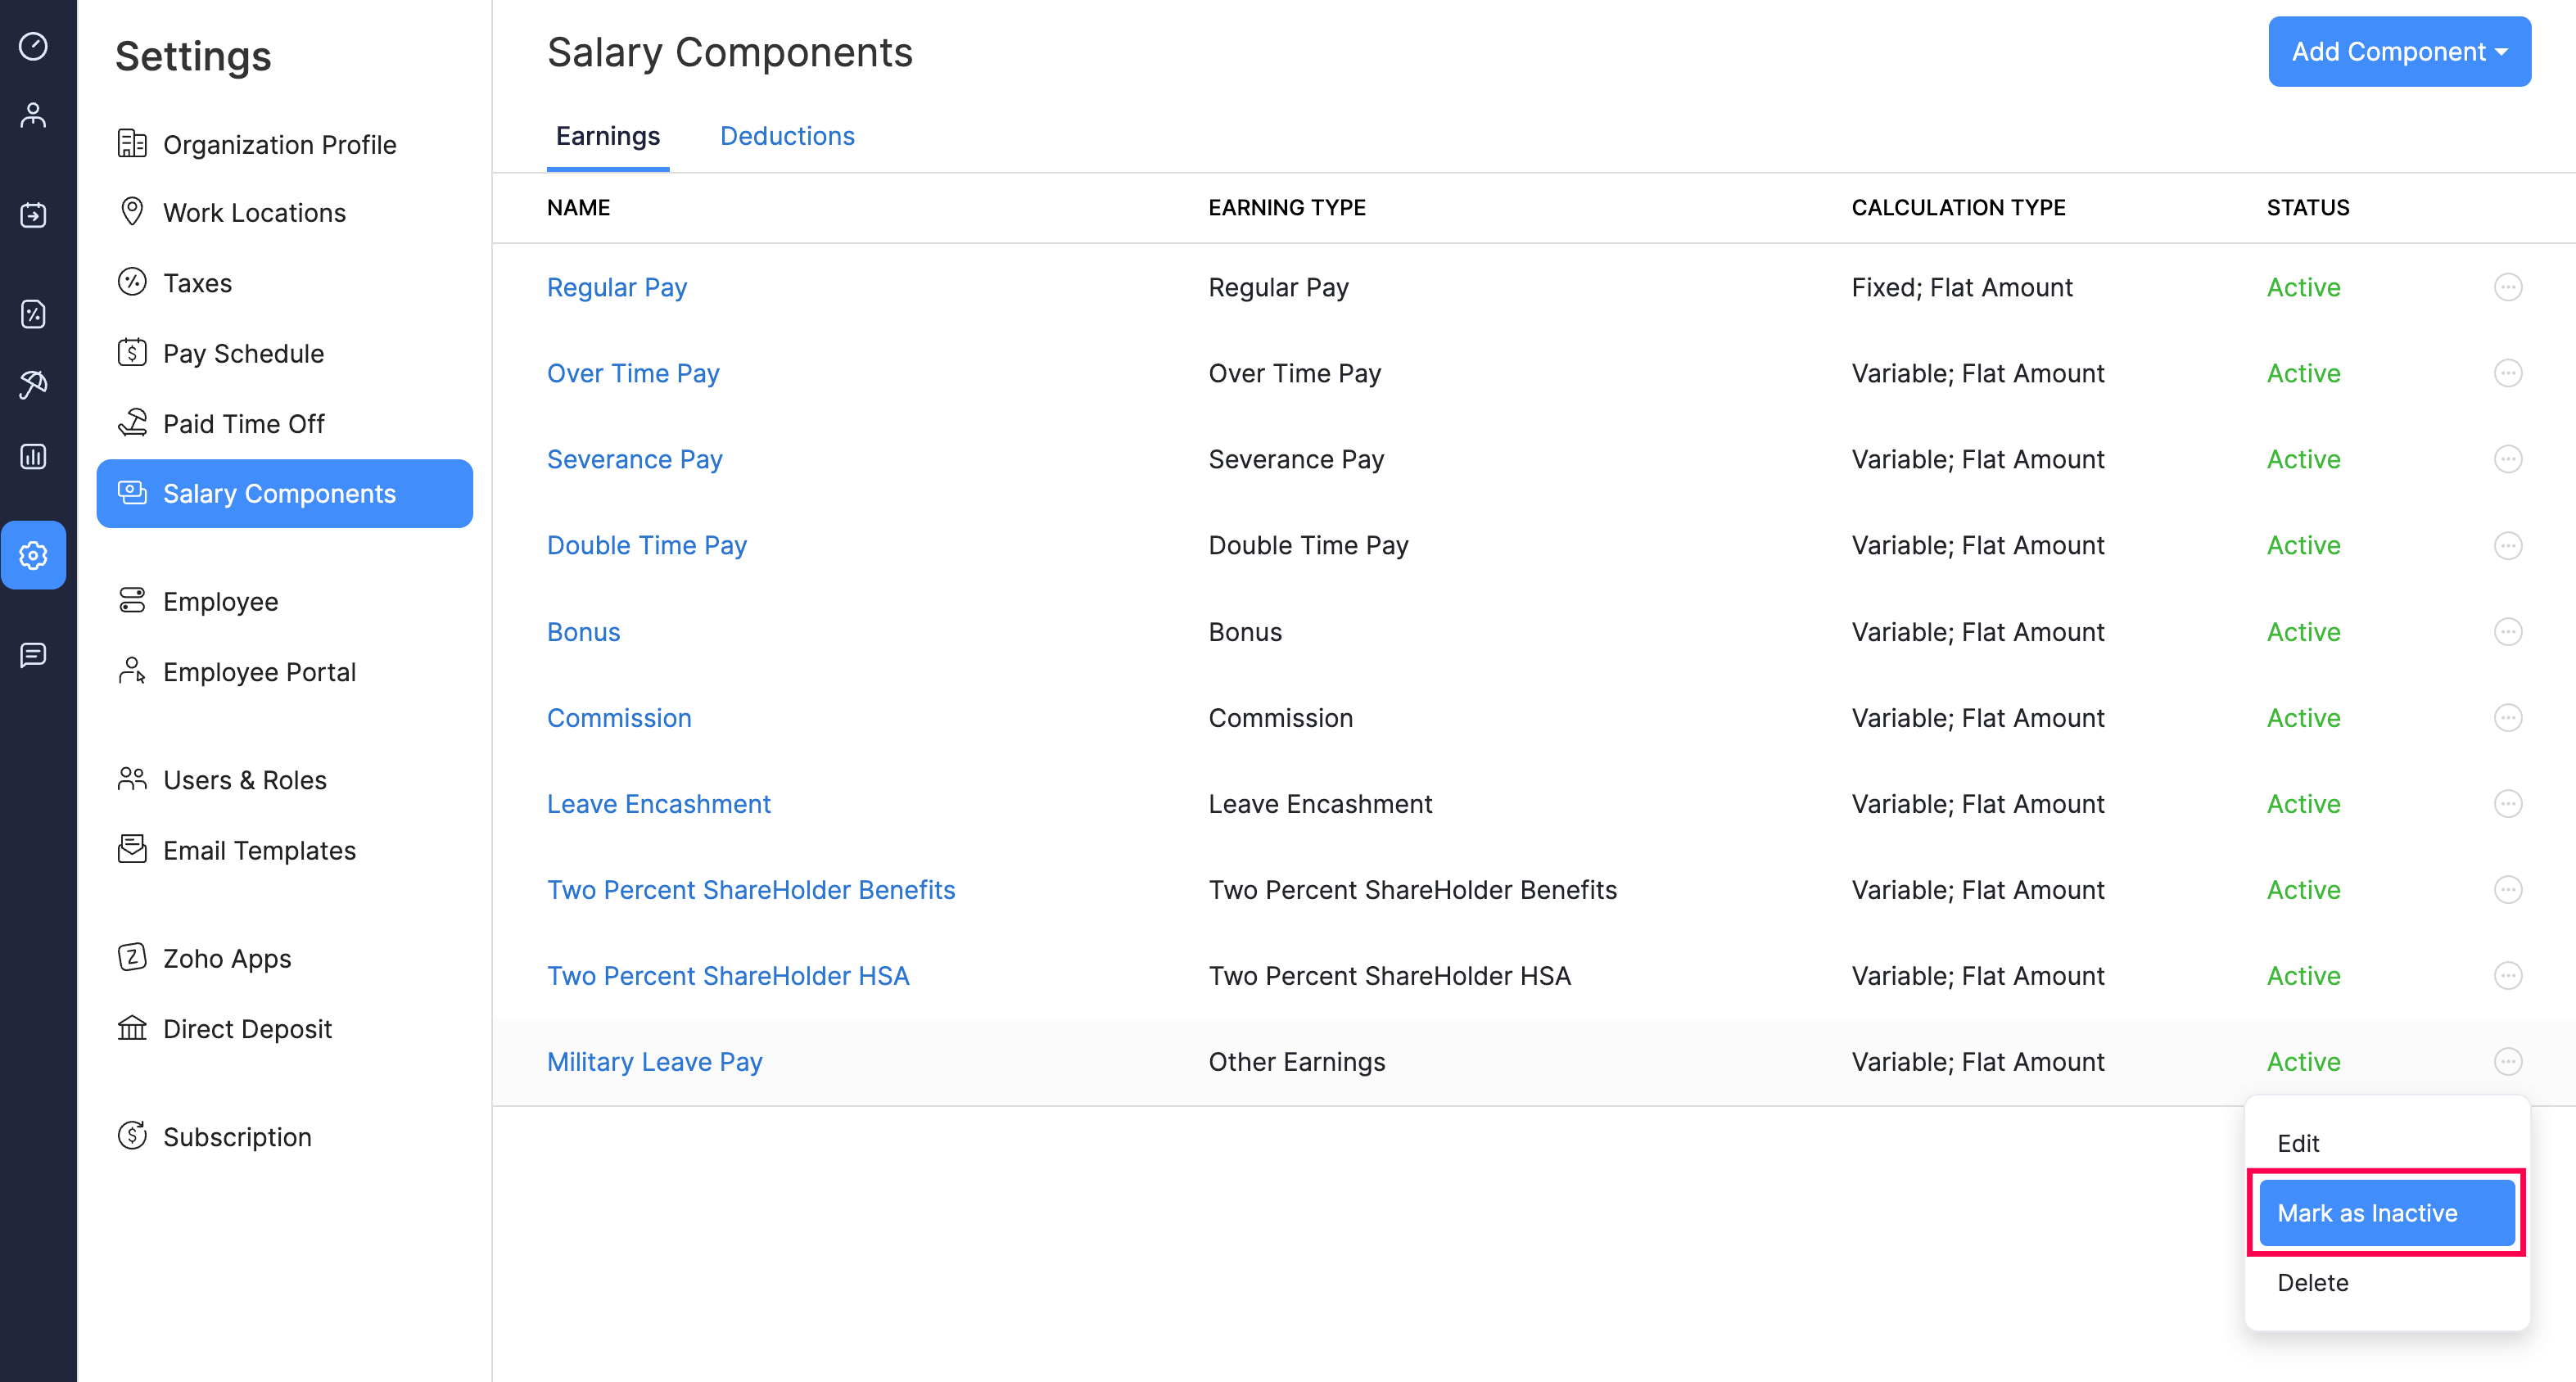The width and height of the screenshot is (2576, 1382).
Task: Open more options for Commission row
Action: pyautogui.click(x=2507, y=718)
